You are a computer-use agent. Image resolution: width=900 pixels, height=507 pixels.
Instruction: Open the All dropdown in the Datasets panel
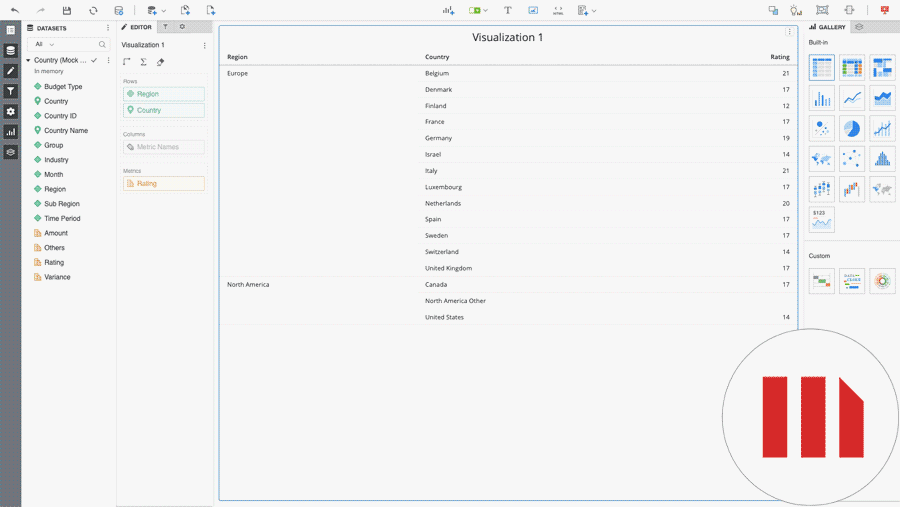click(x=45, y=44)
